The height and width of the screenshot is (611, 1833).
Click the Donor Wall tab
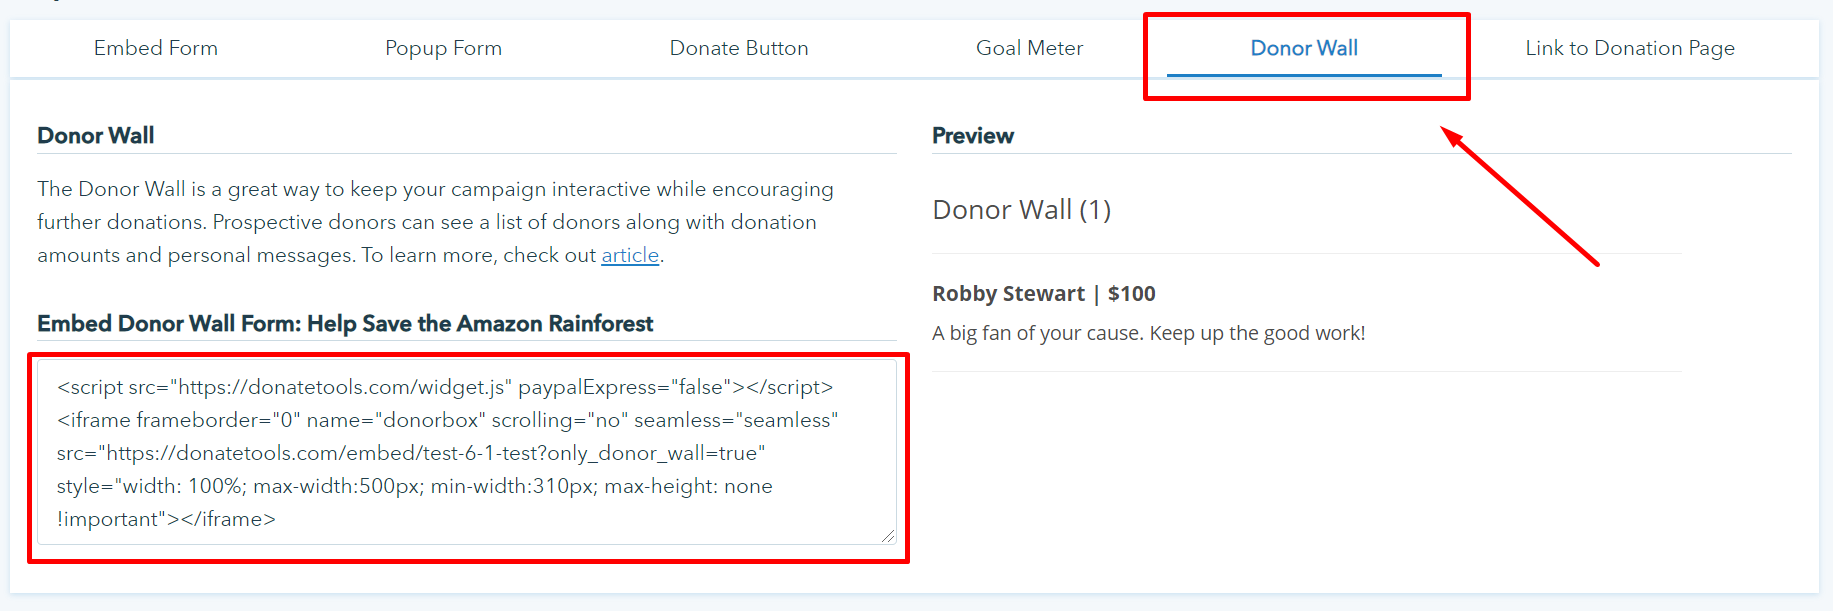(x=1304, y=48)
